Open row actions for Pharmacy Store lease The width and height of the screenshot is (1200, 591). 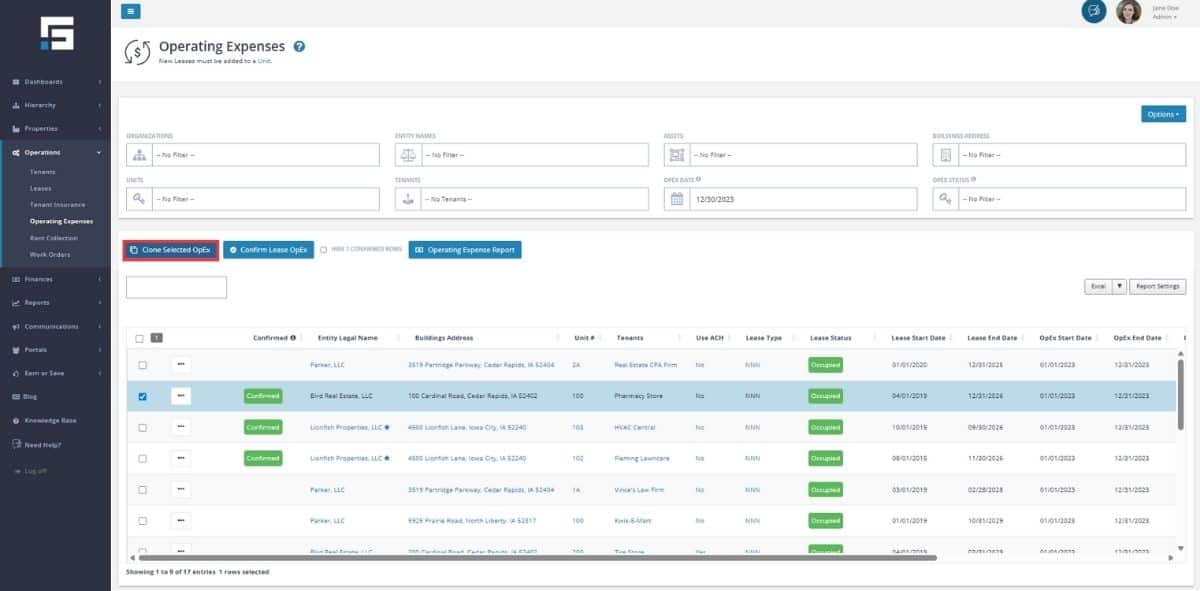(181, 396)
